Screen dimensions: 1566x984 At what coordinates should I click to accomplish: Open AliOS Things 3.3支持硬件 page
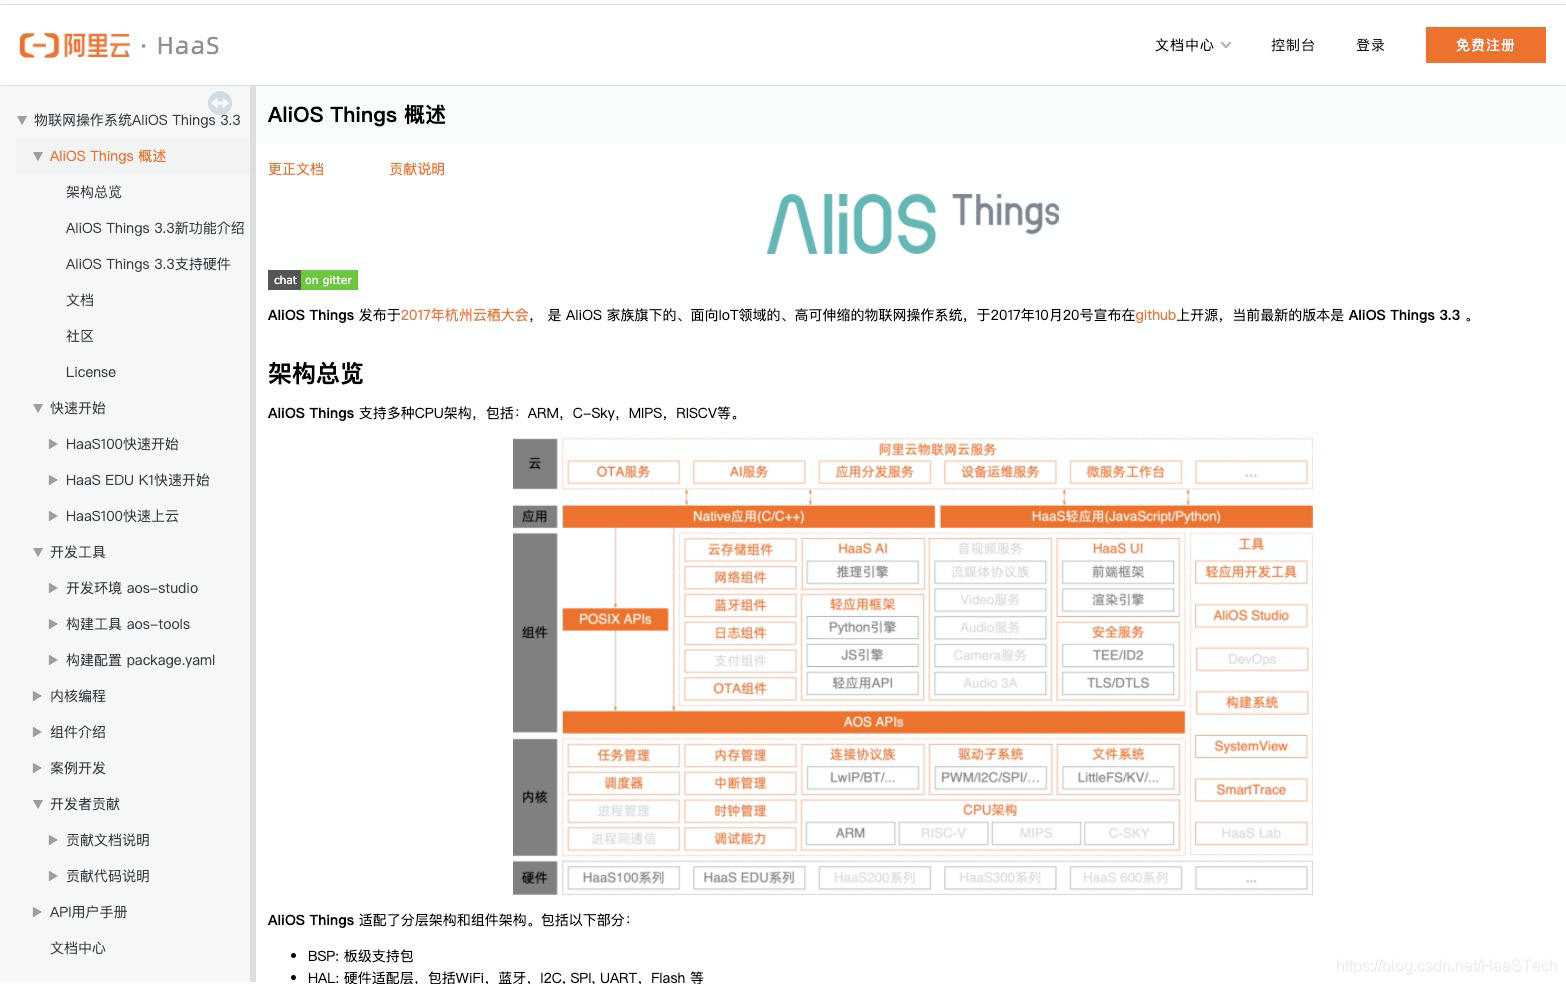(x=148, y=264)
